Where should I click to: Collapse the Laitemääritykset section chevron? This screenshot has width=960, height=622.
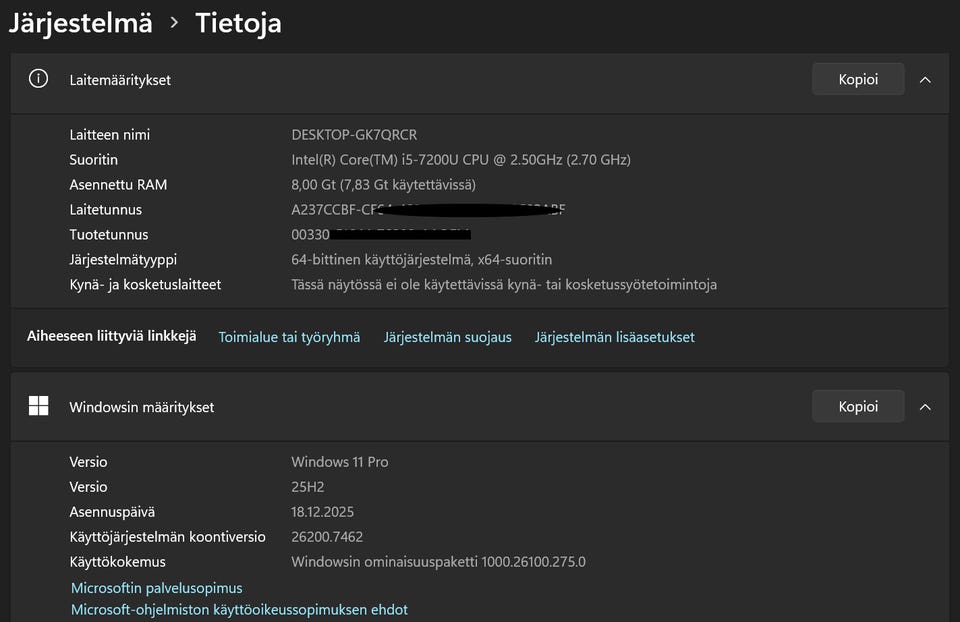[x=925, y=79]
